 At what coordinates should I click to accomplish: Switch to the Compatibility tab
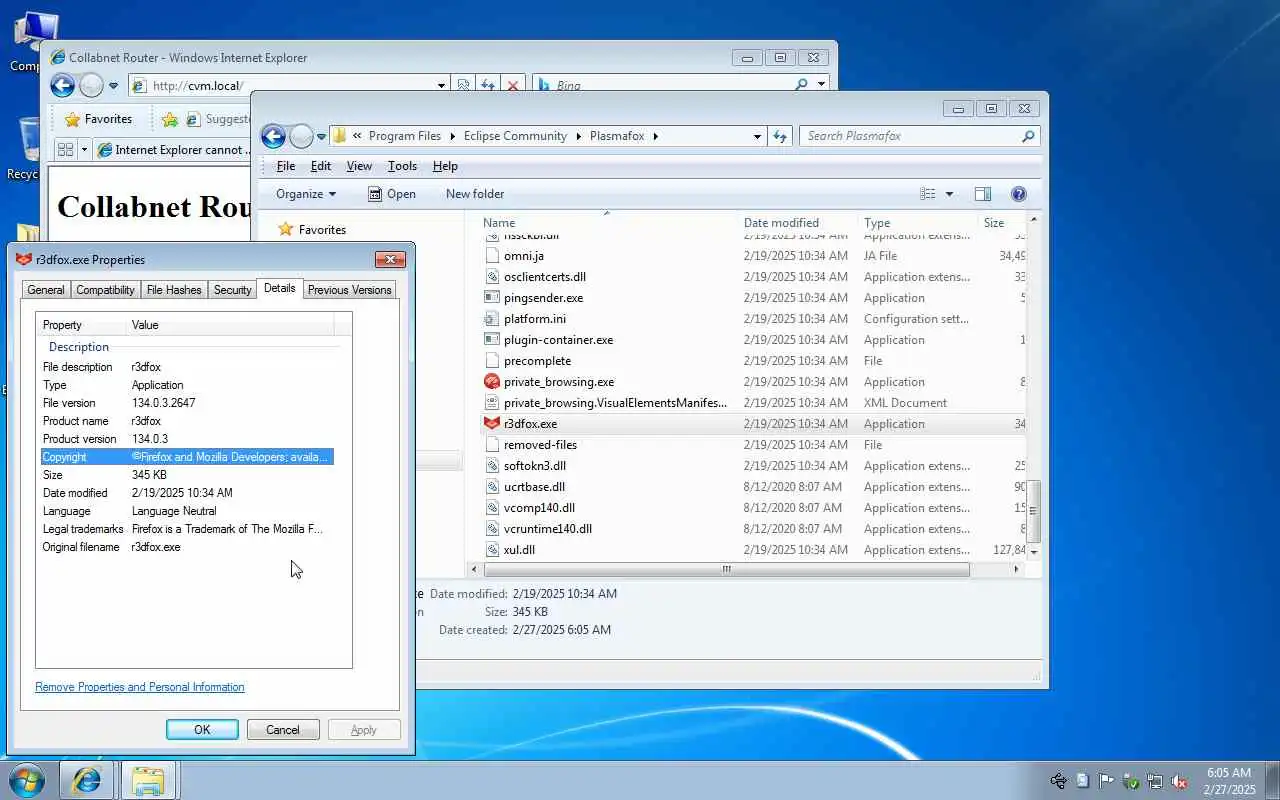coord(105,290)
